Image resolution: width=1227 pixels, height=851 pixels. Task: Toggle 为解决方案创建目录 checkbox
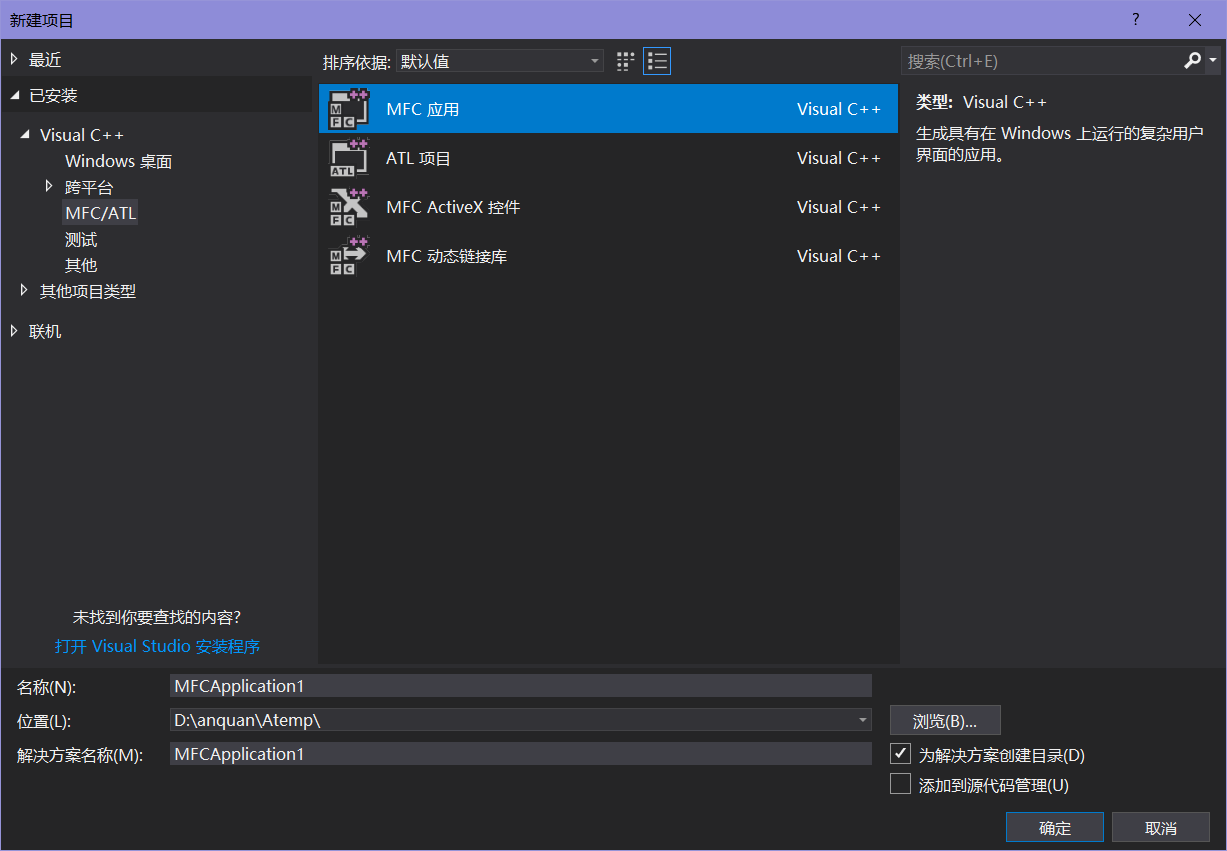pos(900,753)
